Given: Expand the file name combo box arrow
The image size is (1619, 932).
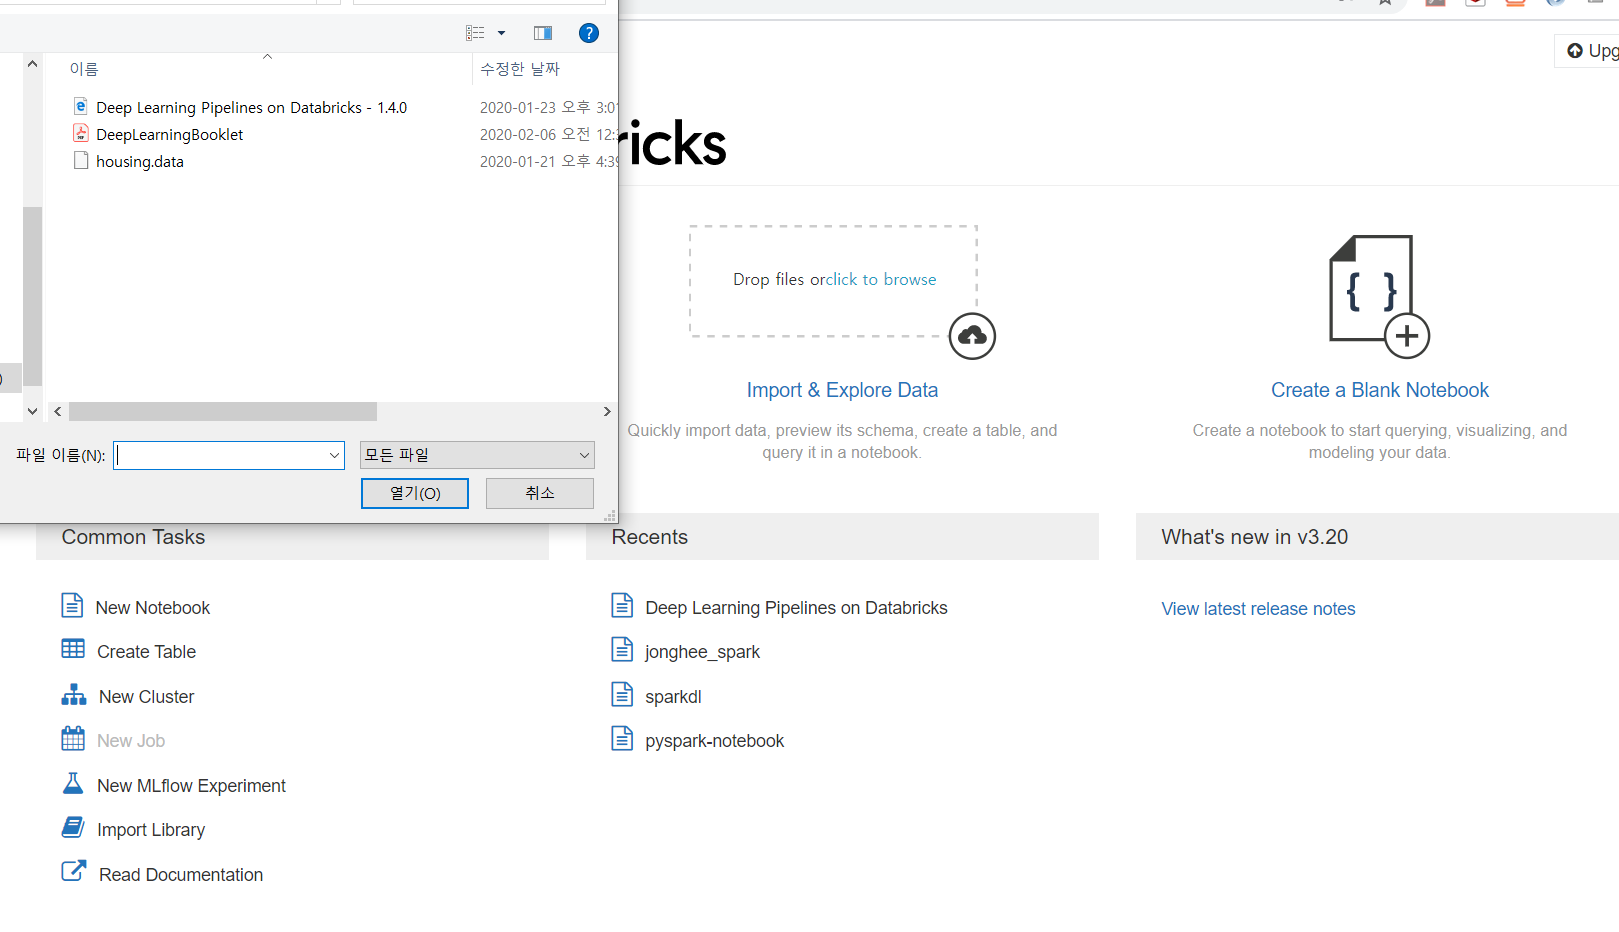Looking at the screenshot, I should pos(335,455).
